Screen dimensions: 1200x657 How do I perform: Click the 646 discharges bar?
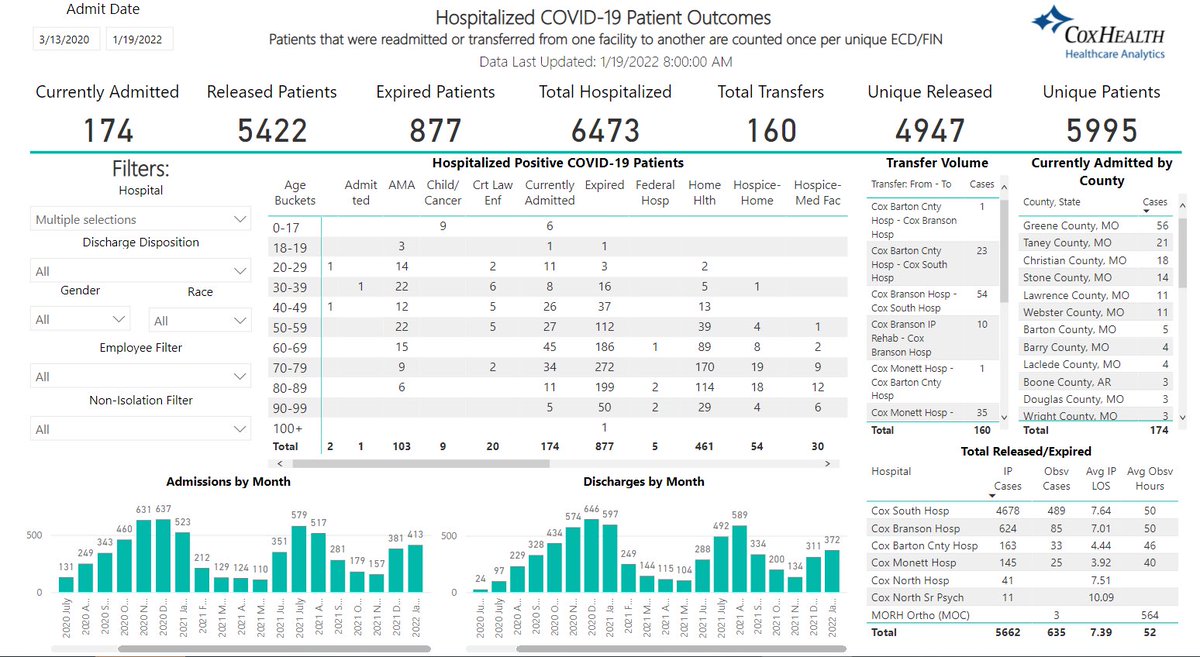(x=590, y=556)
